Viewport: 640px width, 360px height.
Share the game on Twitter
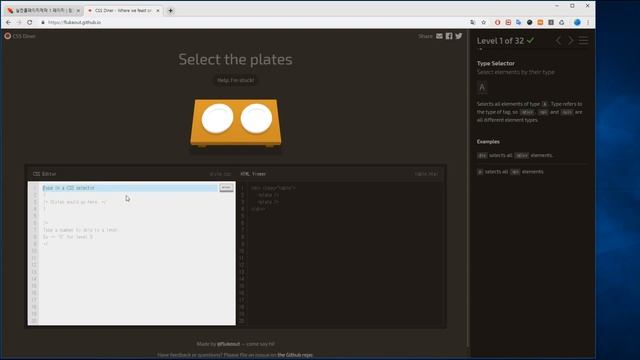(459, 36)
